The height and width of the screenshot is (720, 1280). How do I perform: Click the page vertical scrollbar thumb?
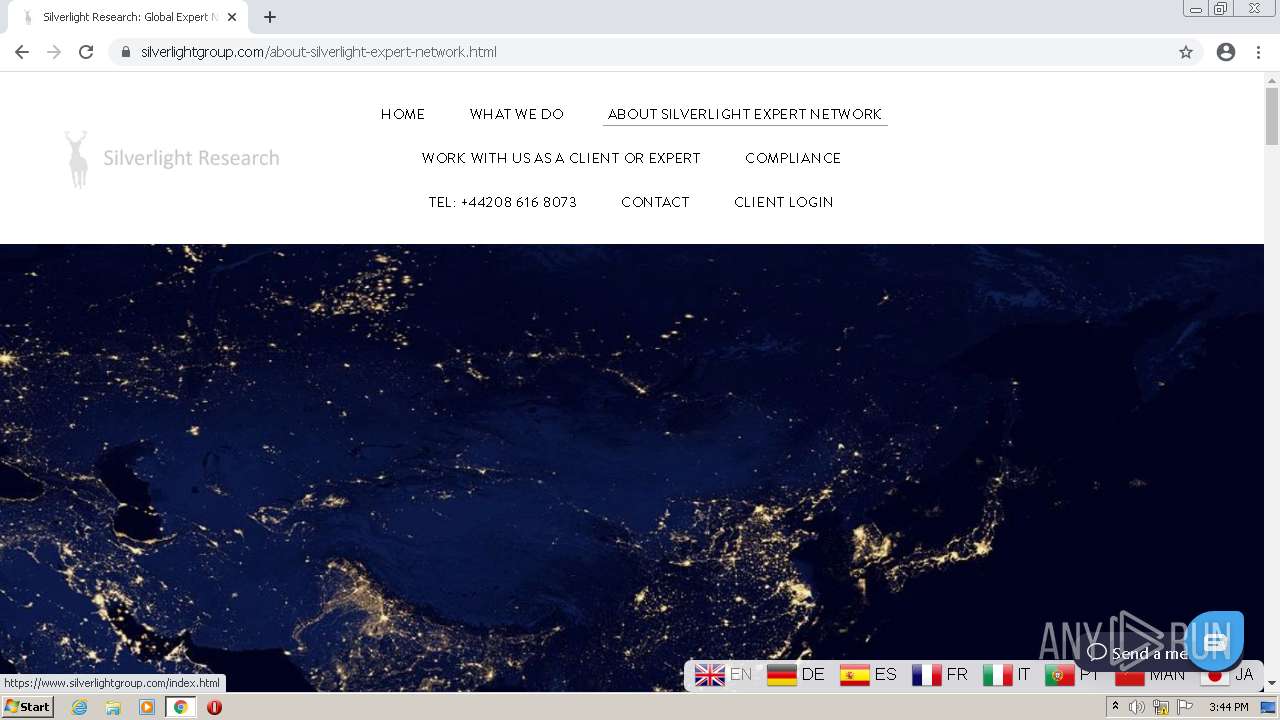click(1272, 116)
